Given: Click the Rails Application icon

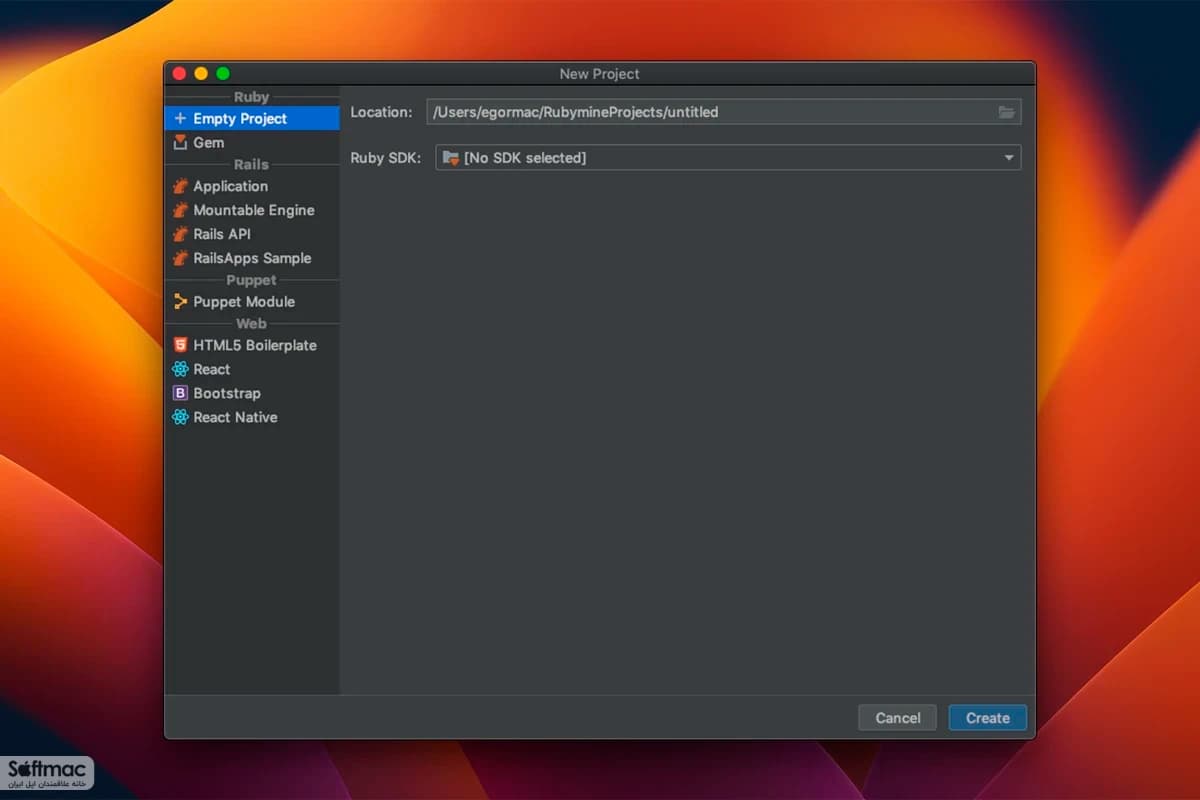Looking at the screenshot, I should click(180, 186).
